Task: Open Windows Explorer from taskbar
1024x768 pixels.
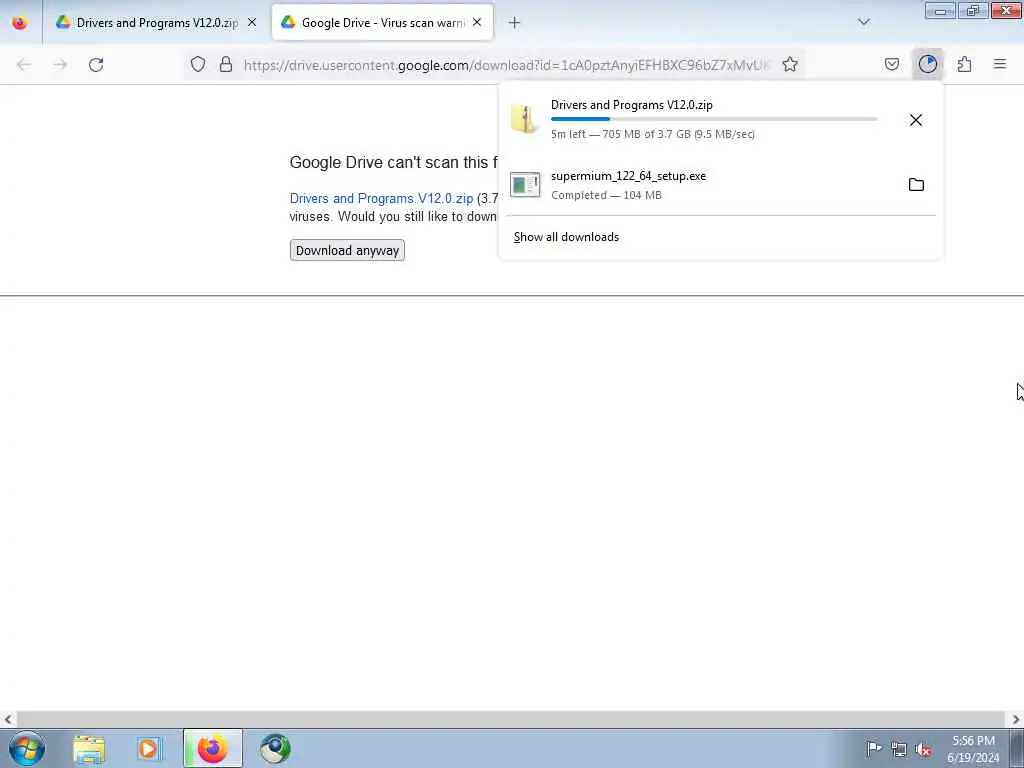Action: (x=89, y=749)
